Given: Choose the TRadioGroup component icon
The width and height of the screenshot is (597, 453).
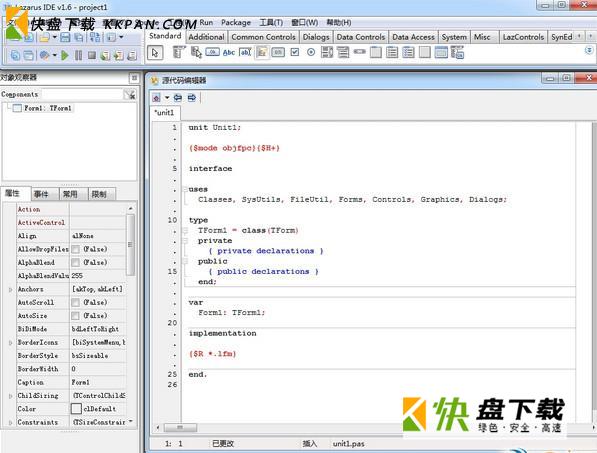Looking at the screenshot, I should [392, 52].
